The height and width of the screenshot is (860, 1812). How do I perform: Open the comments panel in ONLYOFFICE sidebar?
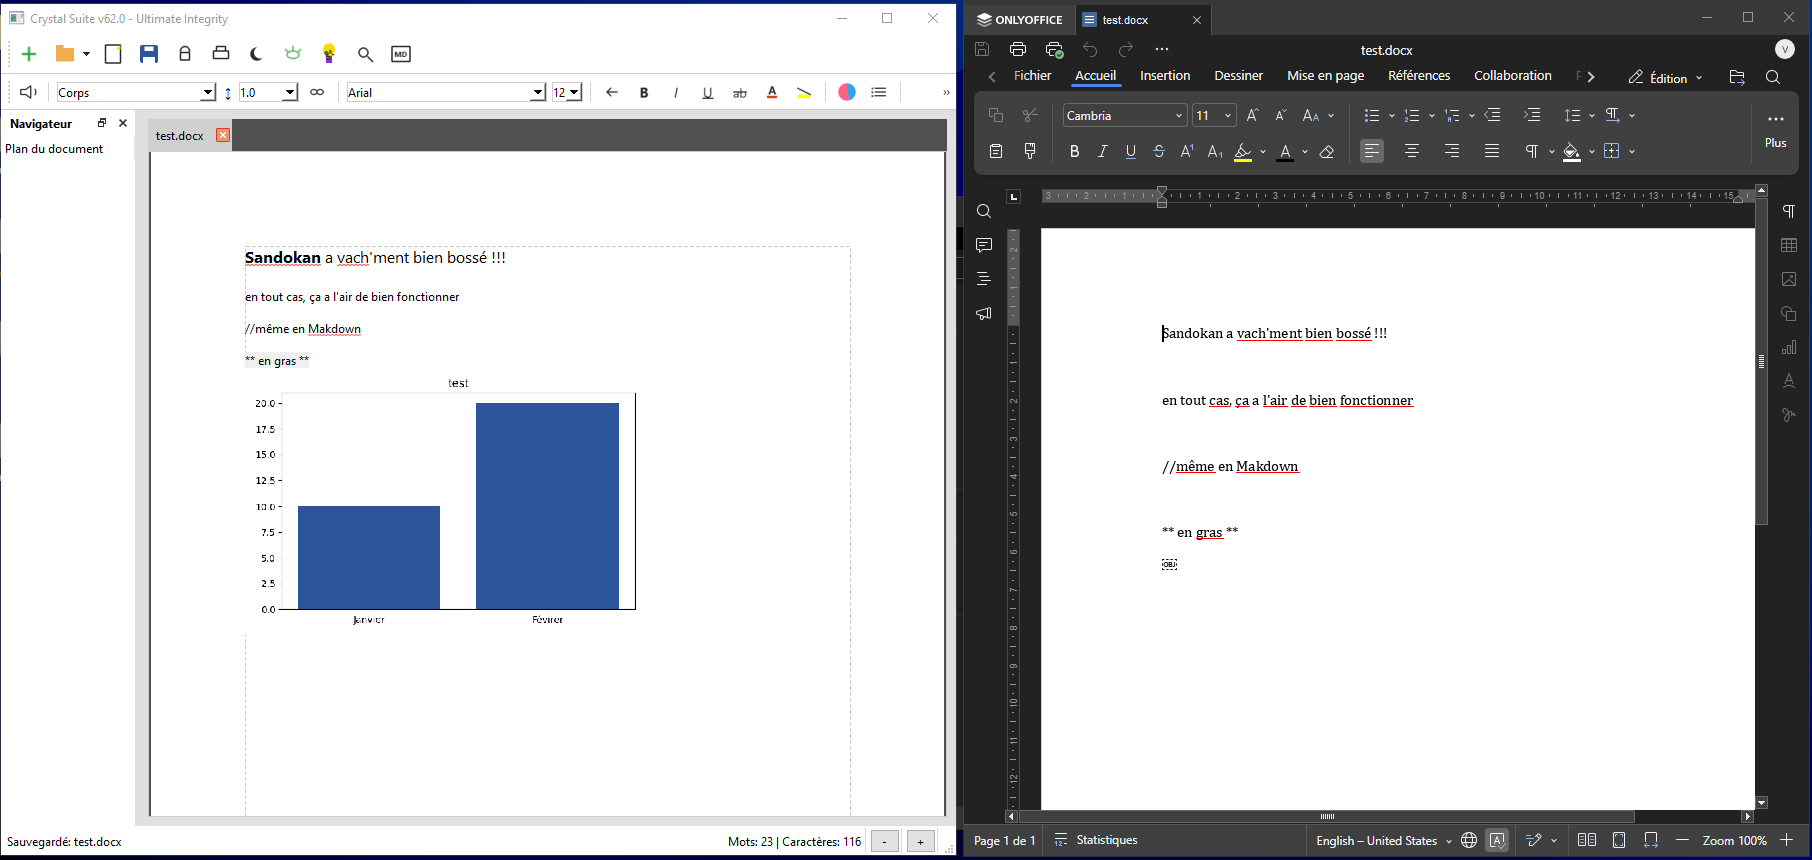click(x=984, y=245)
